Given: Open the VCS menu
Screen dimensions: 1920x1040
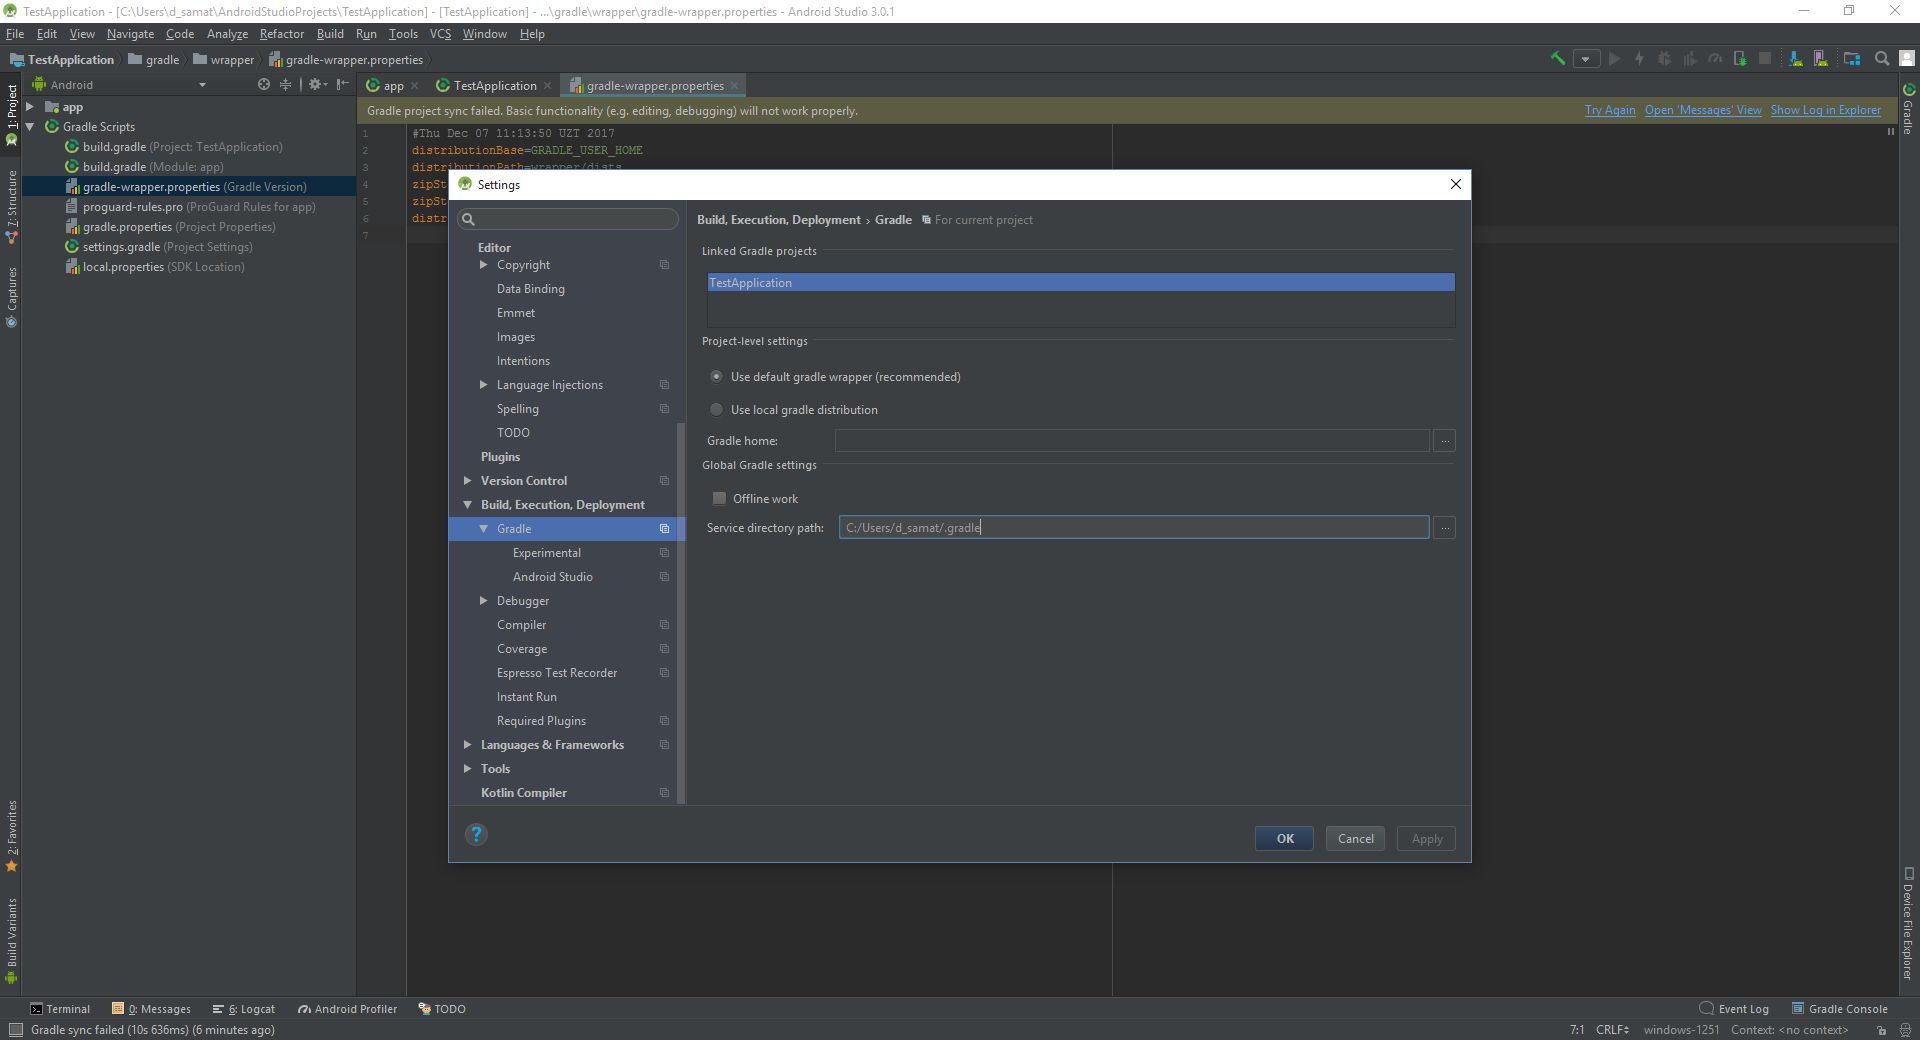Looking at the screenshot, I should point(440,34).
